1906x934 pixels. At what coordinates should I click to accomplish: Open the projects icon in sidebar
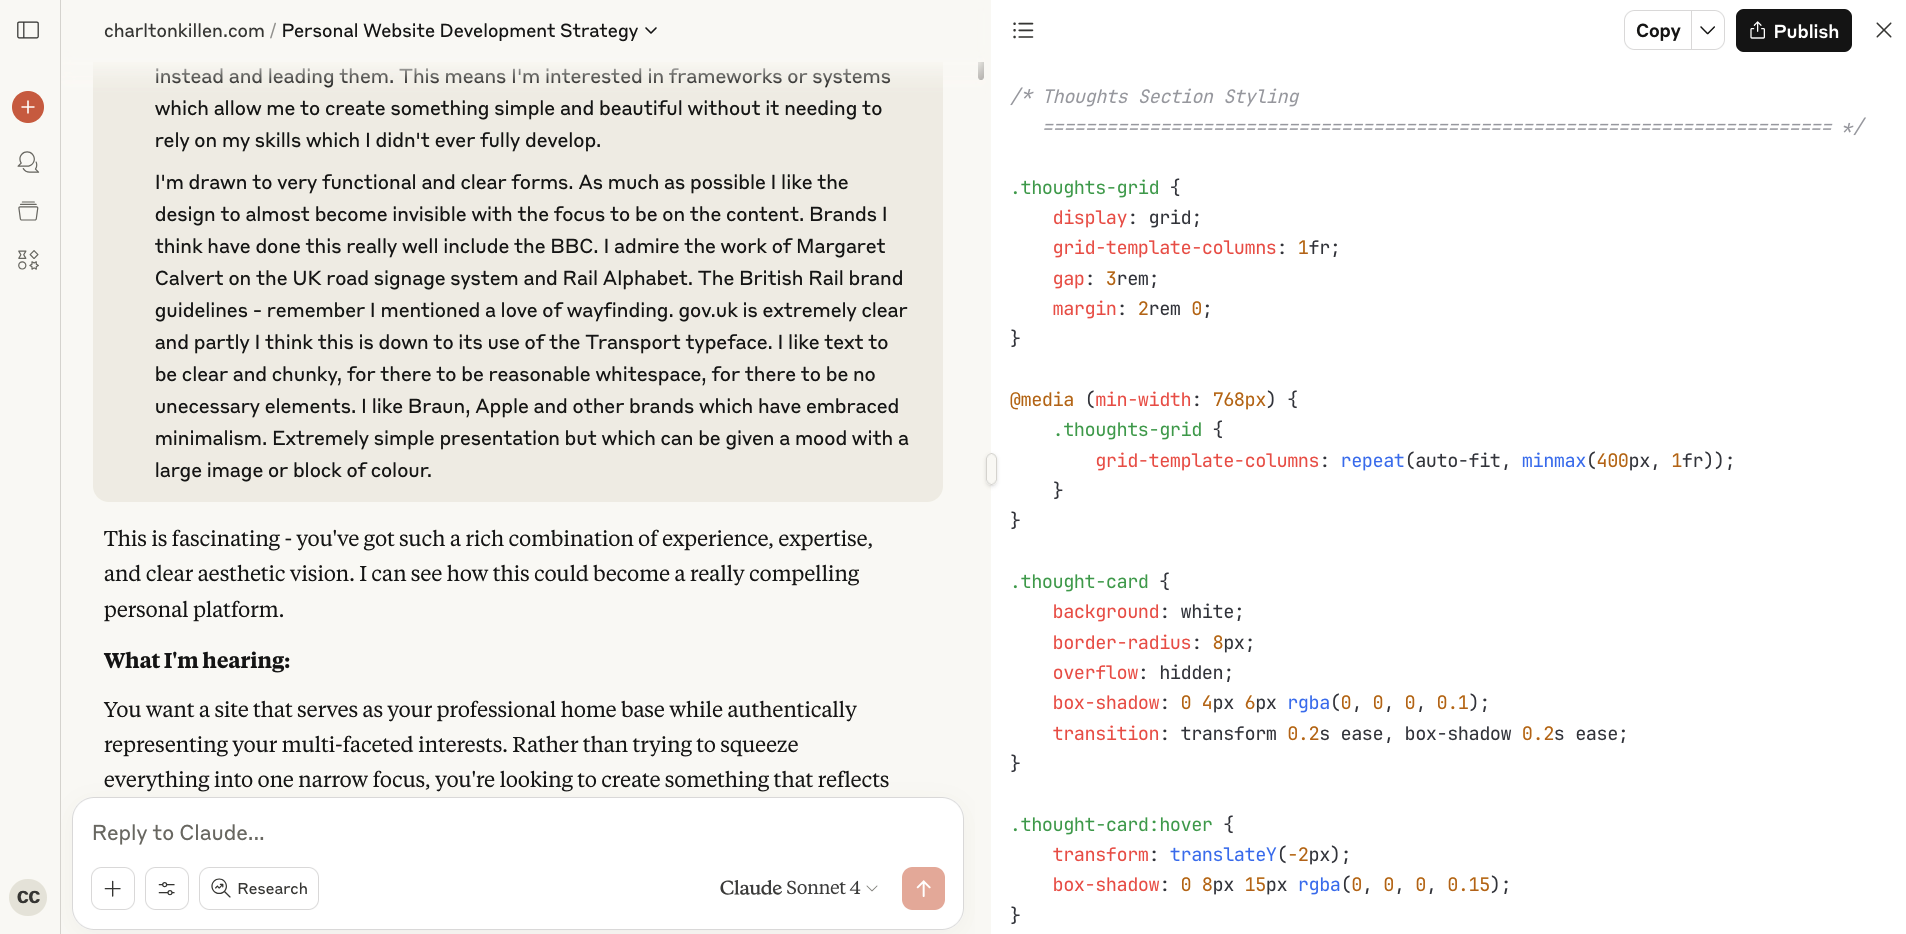(x=28, y=211)
